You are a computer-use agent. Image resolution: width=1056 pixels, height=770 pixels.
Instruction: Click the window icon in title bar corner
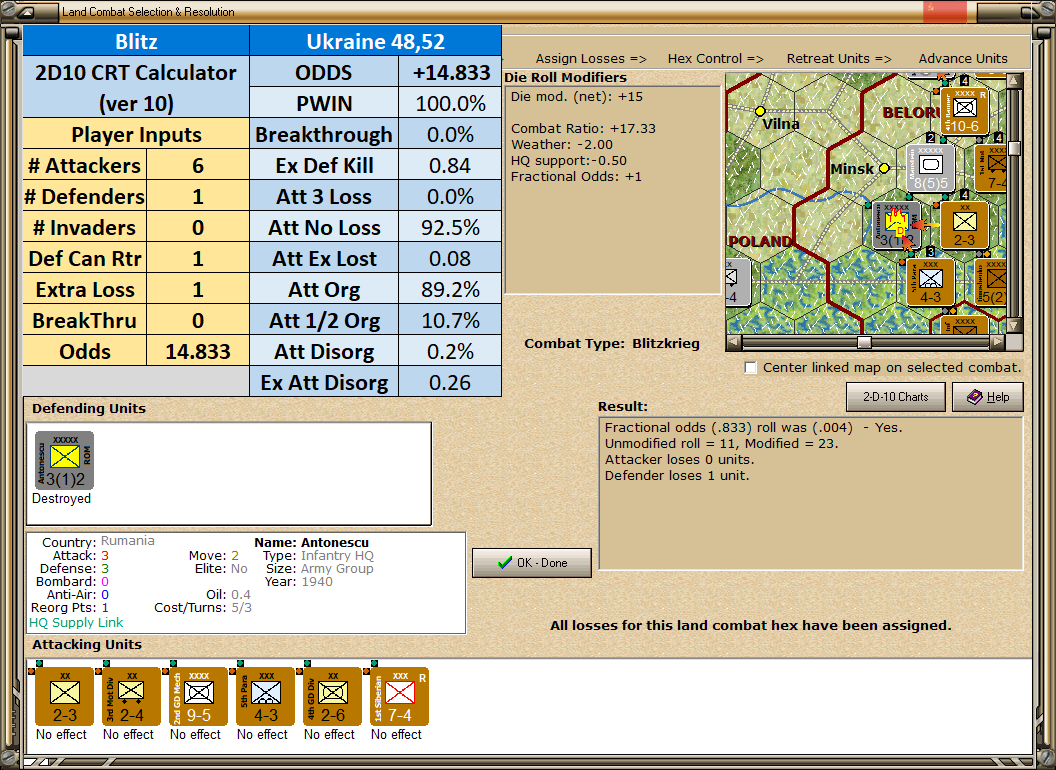click(25, 11)
